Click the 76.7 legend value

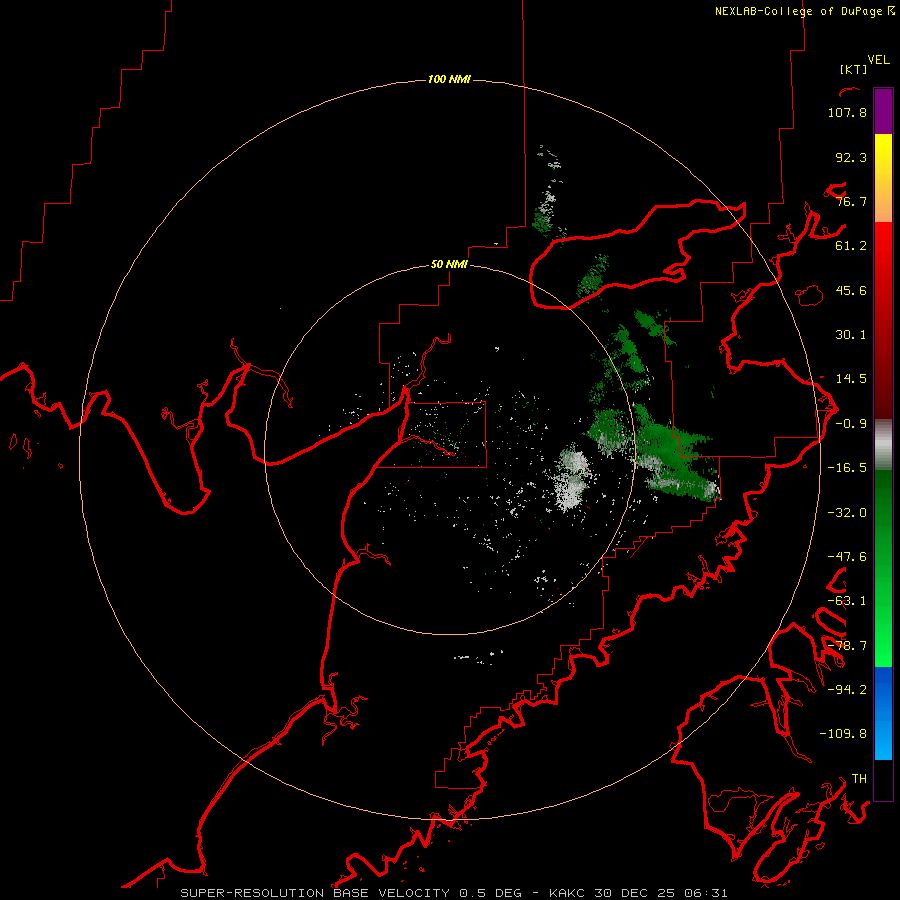coord(851,201)
